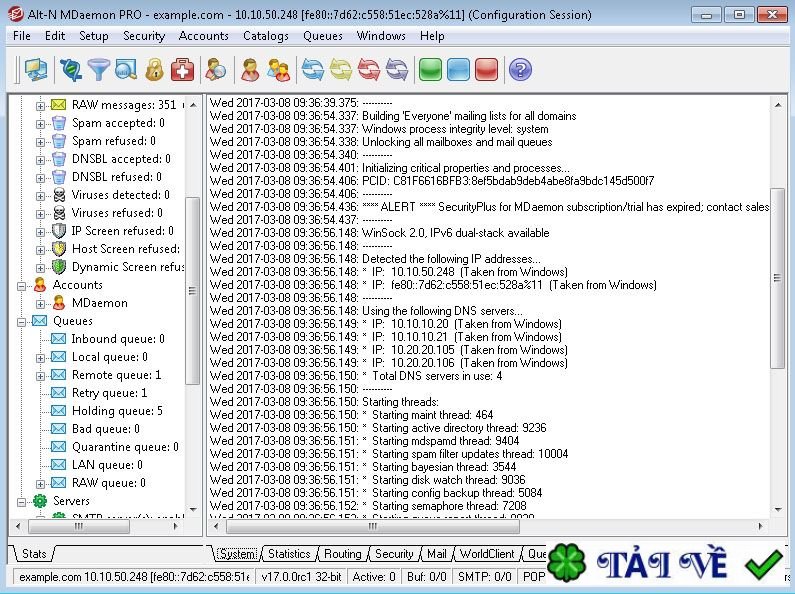Open the Help menu
The height and width of the screenshot is (594, 795).
click(432, 36)
